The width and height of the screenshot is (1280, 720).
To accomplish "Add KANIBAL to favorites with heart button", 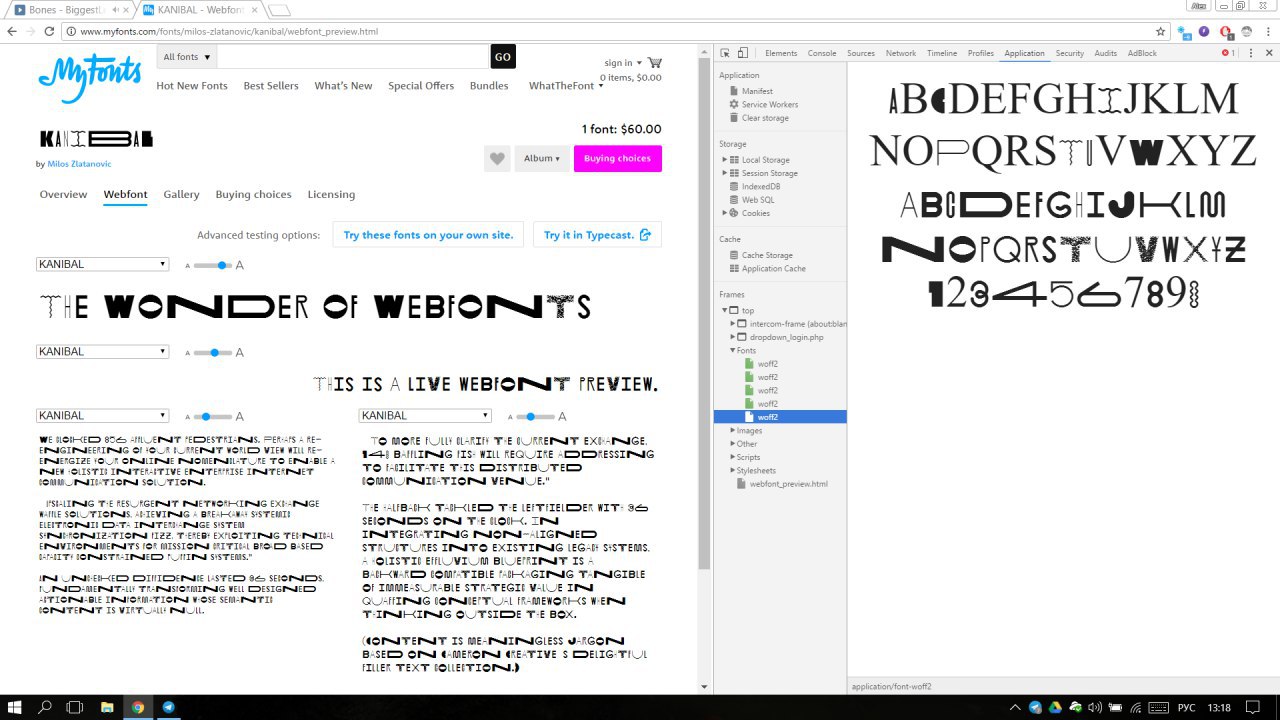I will [497, 158].
